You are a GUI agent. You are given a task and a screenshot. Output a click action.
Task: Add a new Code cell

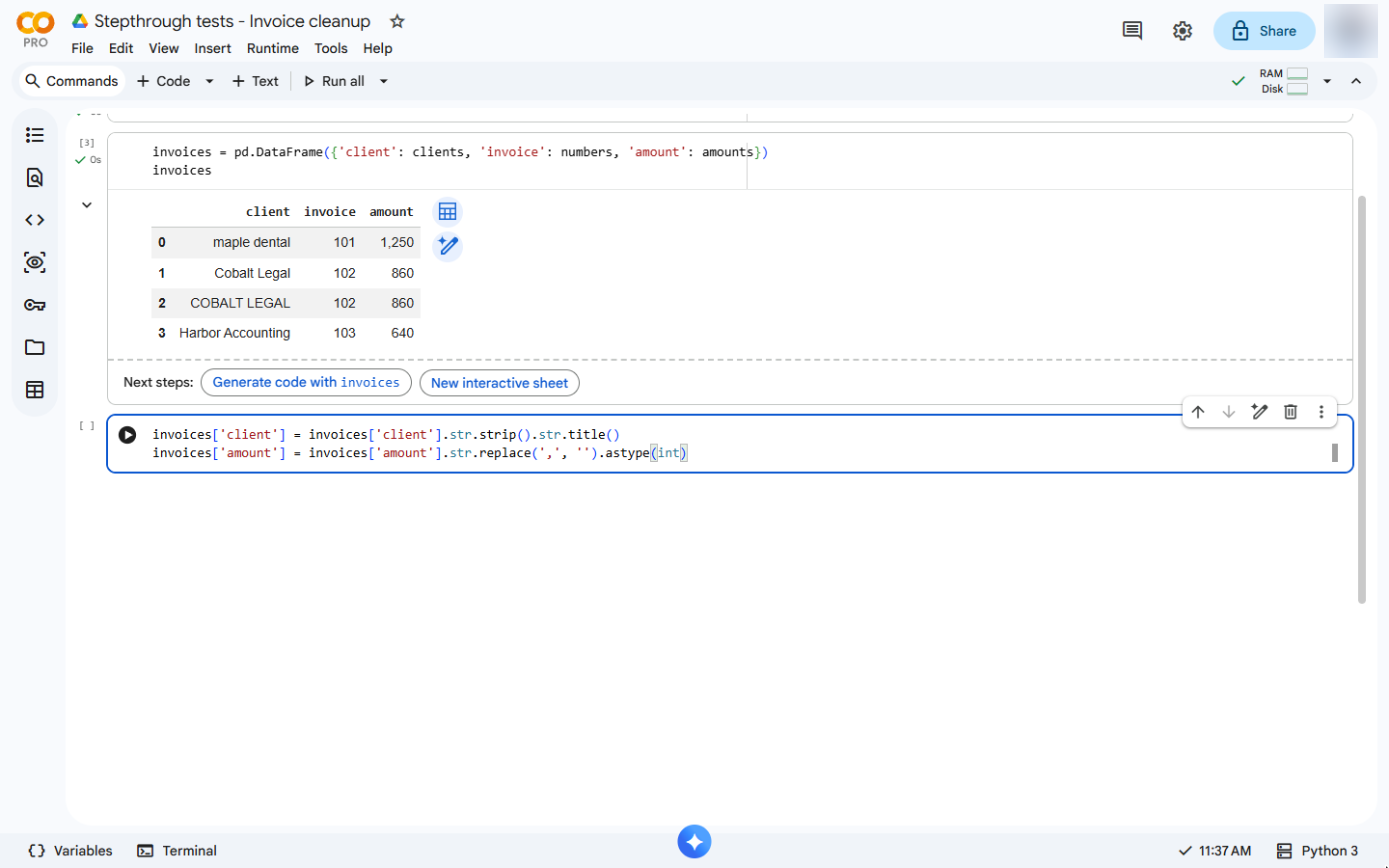click(x=163, y=81)
